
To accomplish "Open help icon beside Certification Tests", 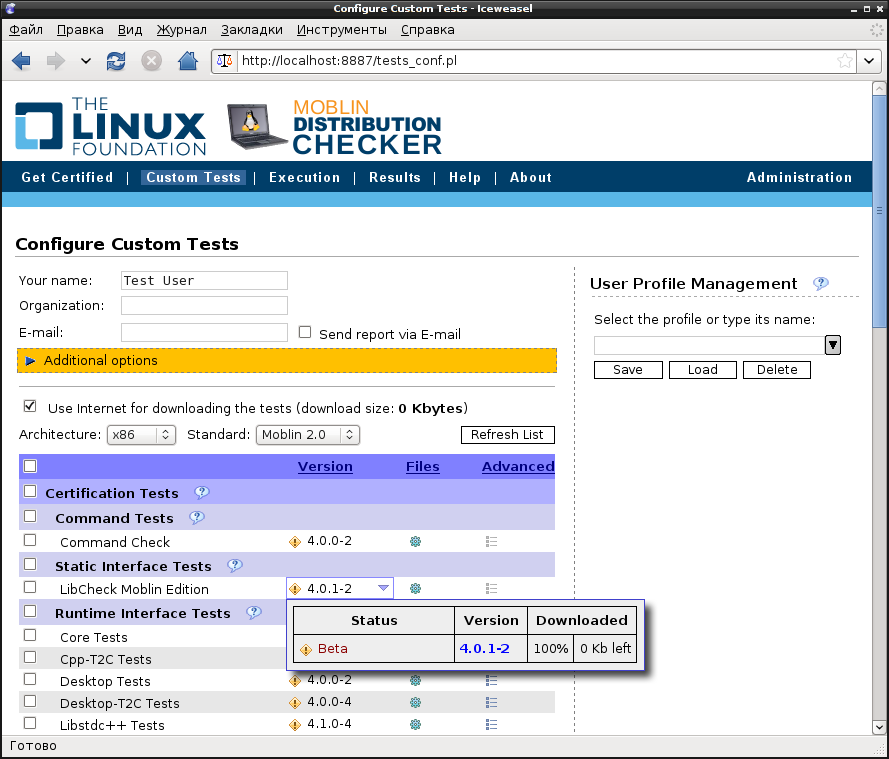I will click(202, 493).
